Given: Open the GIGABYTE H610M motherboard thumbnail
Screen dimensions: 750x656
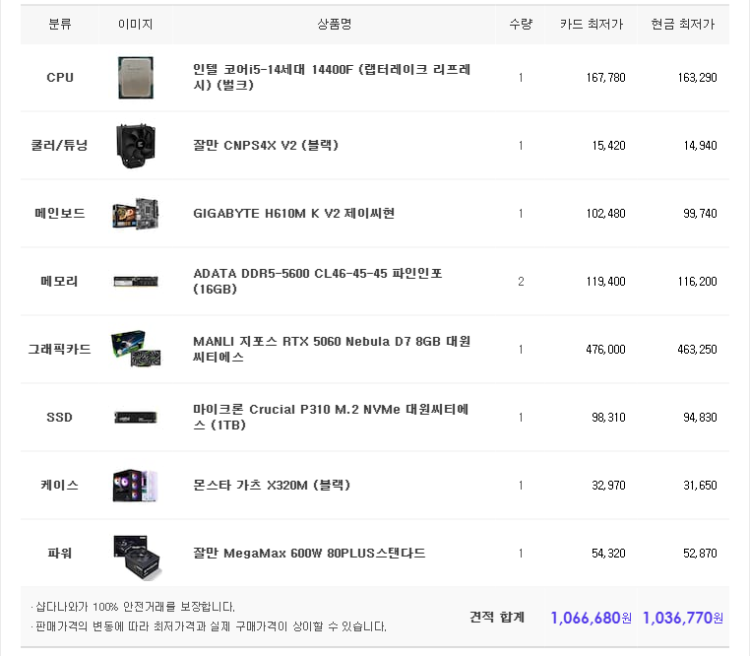Looking at the screenshot, I should [x=135, y=213].
